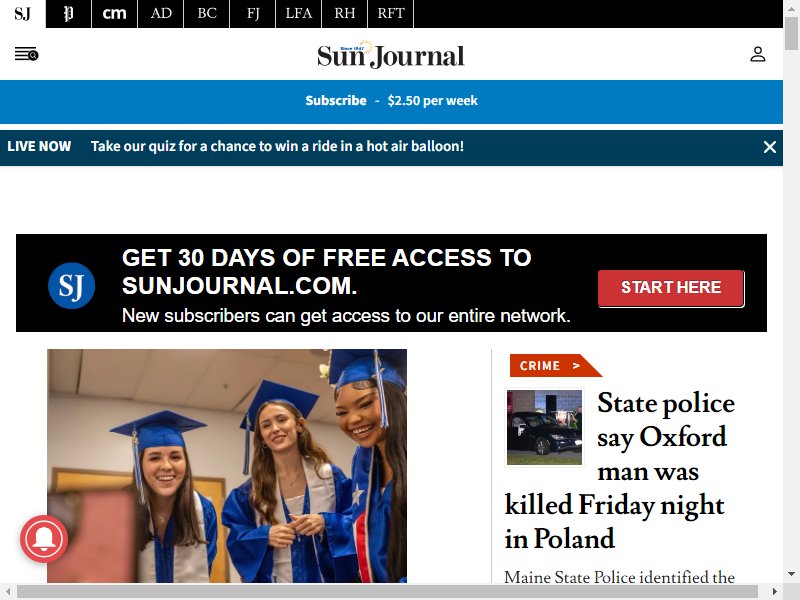Open the graduates photo thumbnail
This screenshot has width=800, height=600.
[x=227, y=465]
